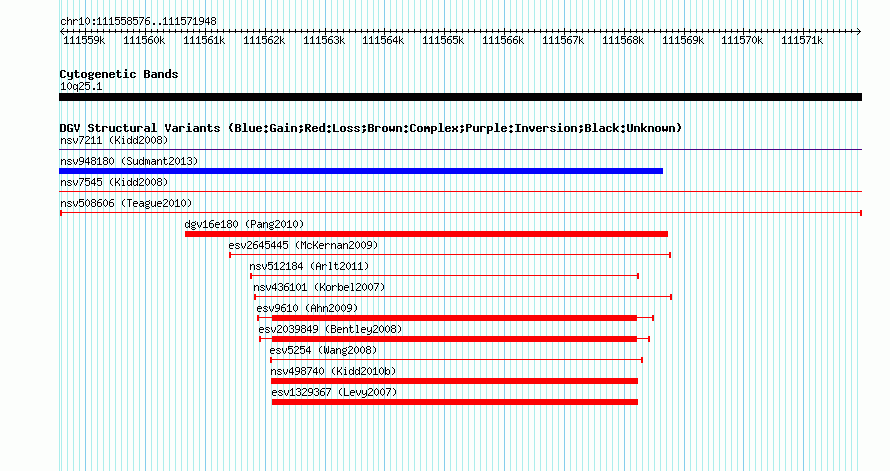This screenshot has width=890, height=471.
Task: Open the nsv7545 (Kidd2008) variant label
Action: [114, 182]
